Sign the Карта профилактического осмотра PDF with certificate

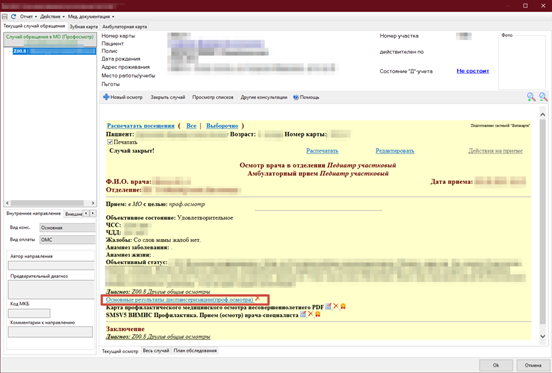click(343, 306)
